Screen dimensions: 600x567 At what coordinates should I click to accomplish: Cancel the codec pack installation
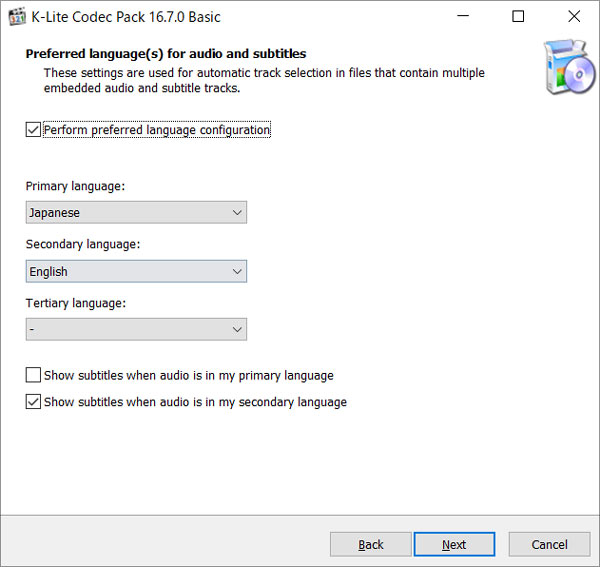pos(549,544)
